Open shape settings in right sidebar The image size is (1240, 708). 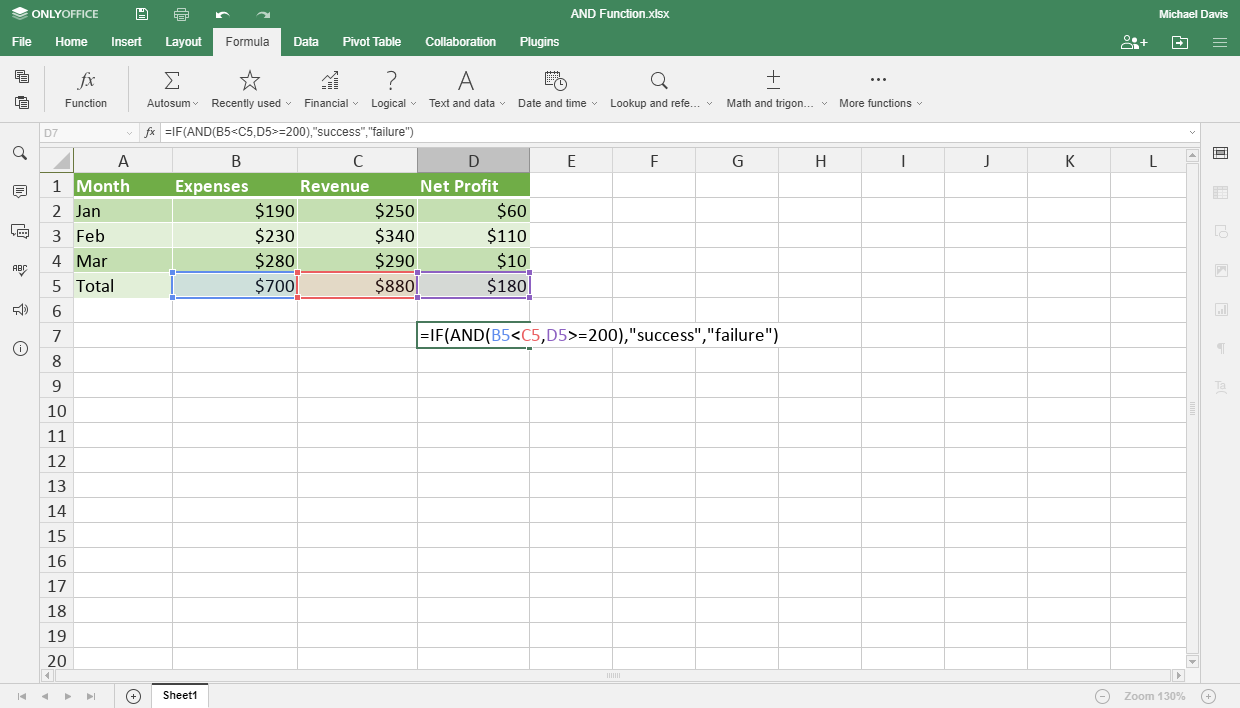(x=1220, y=231)
